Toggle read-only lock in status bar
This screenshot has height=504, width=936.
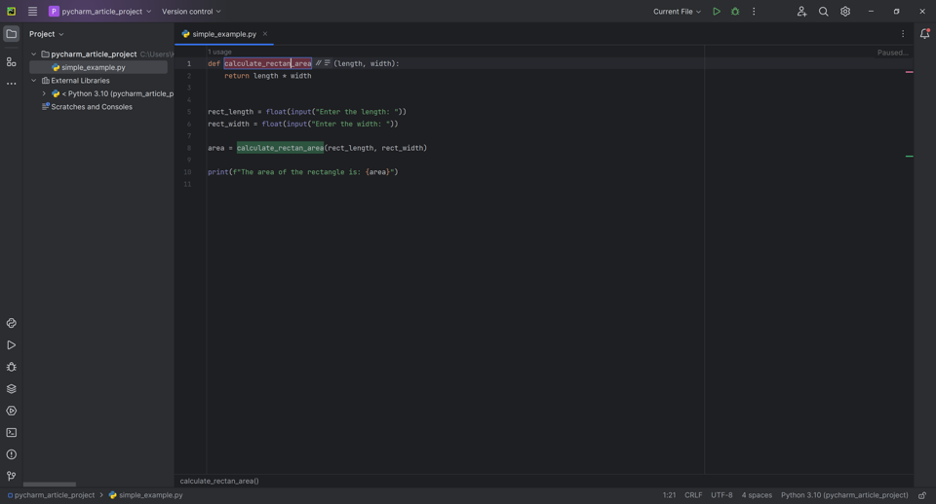click(922, 495)
